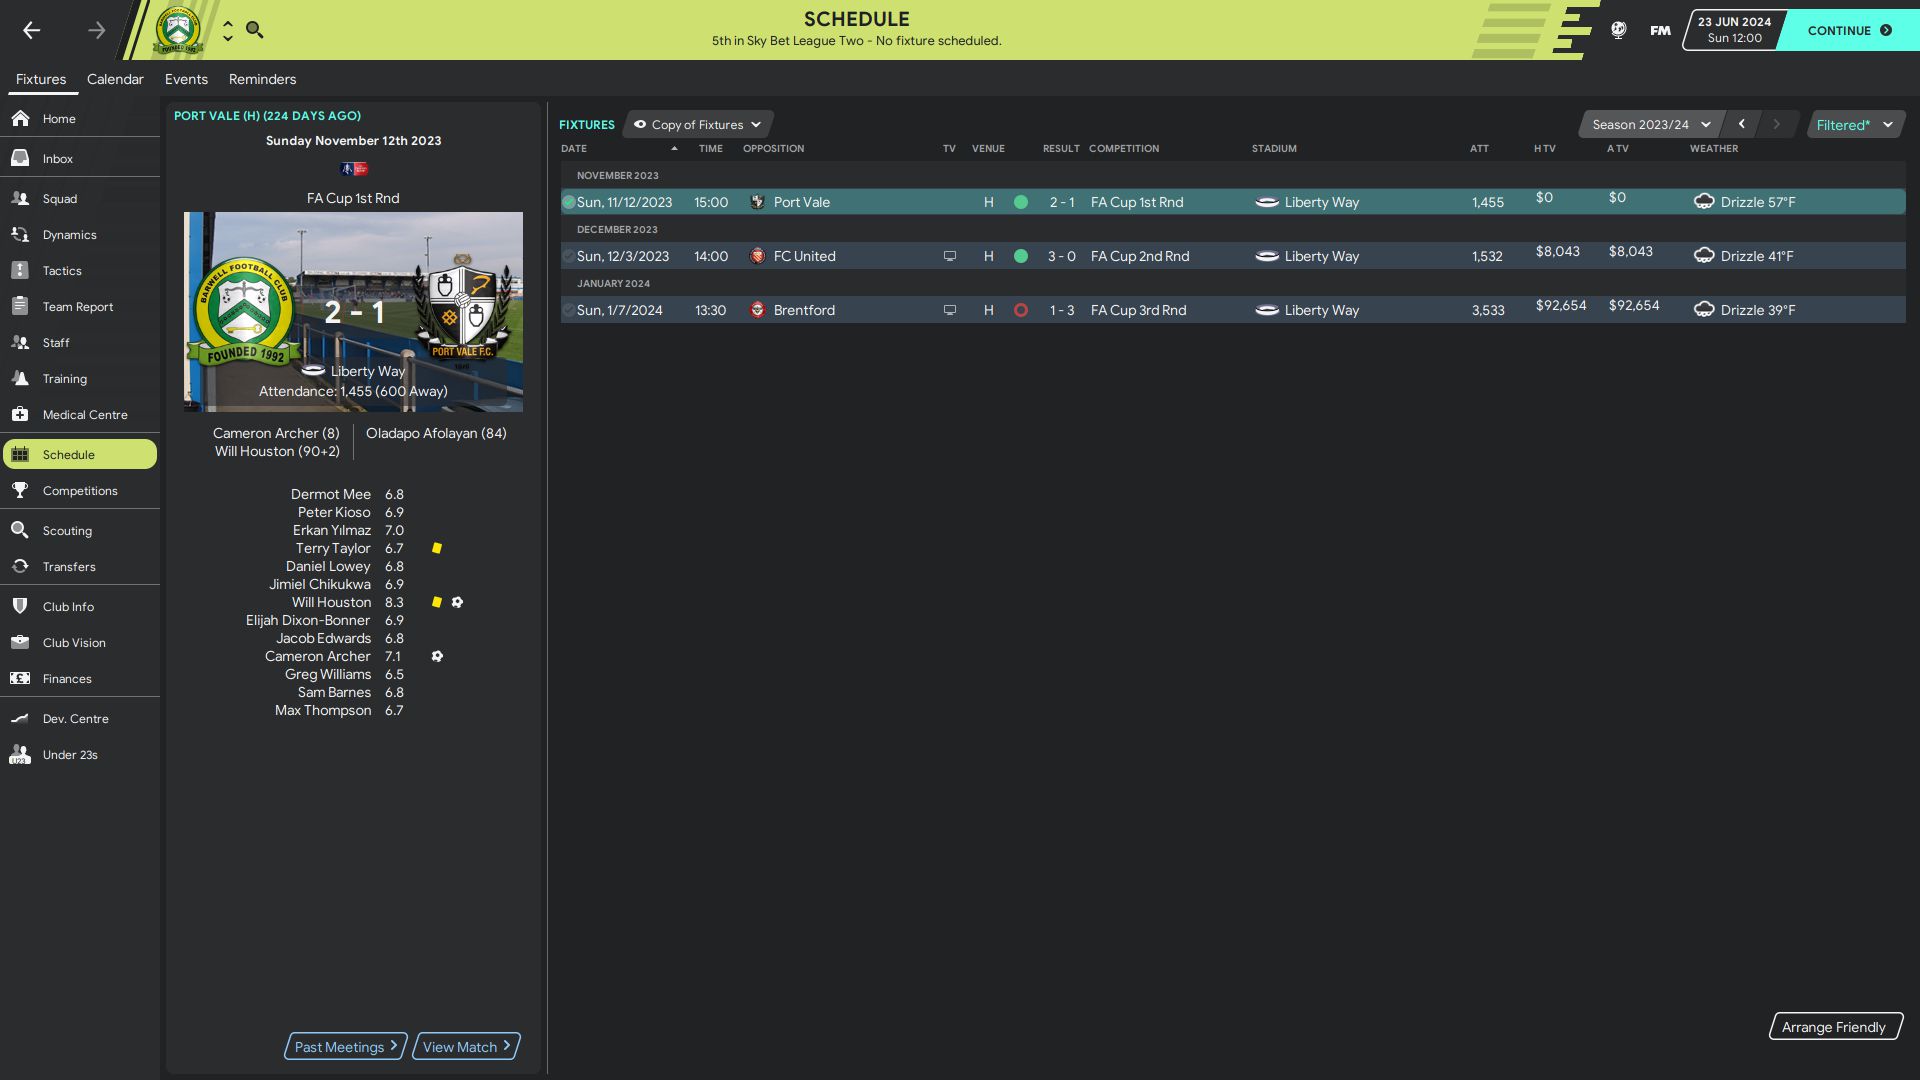Switch to the Events tab

pyautogui.click(x=186, y=79)
